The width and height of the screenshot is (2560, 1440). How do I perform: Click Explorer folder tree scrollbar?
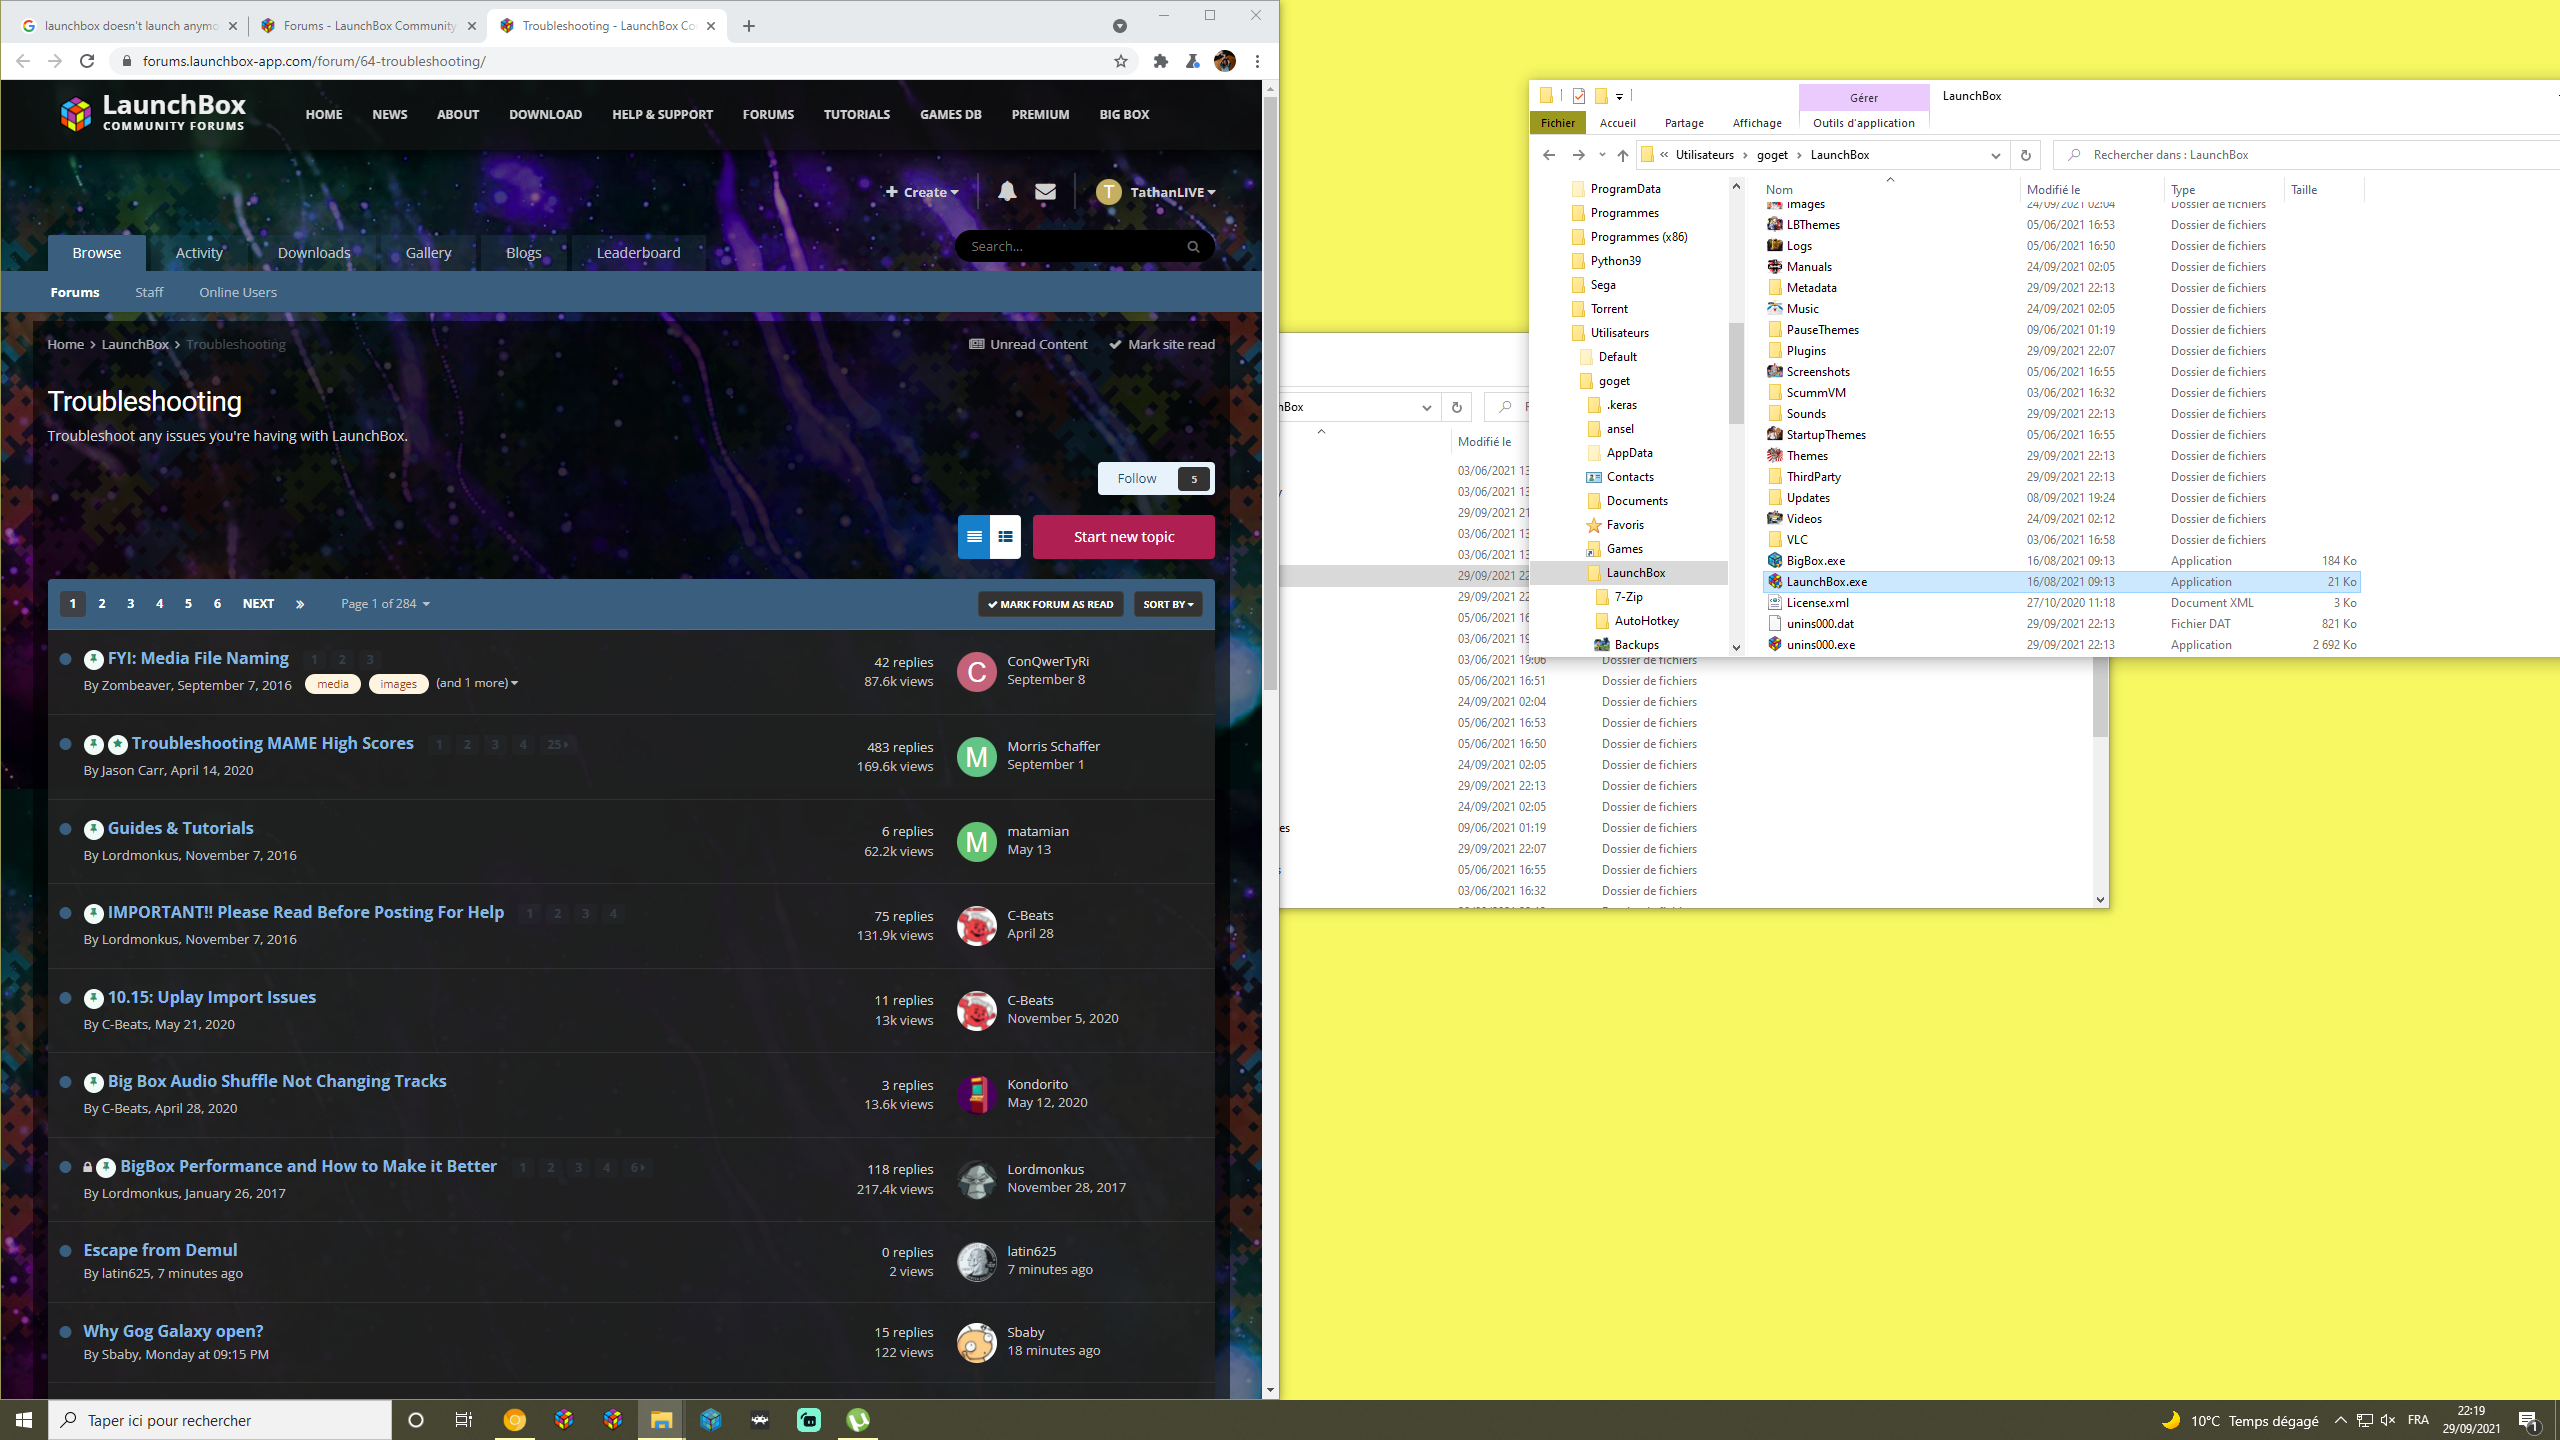(x=1736, y=372)
